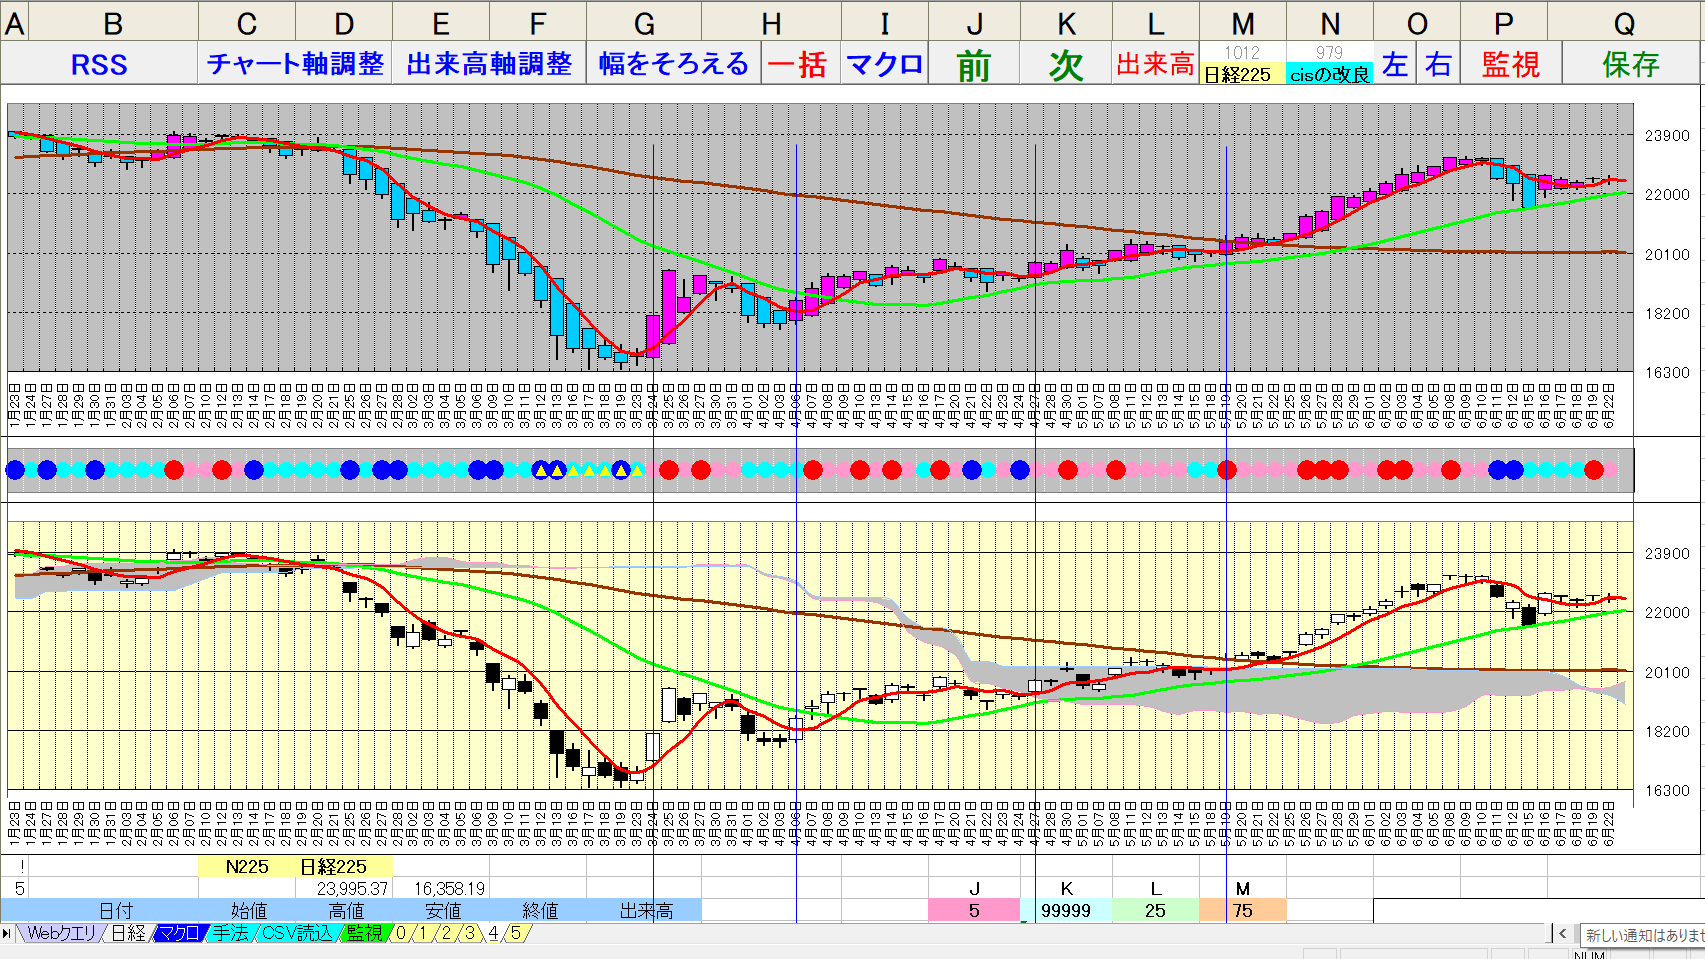Select column header G

[644, 21]
